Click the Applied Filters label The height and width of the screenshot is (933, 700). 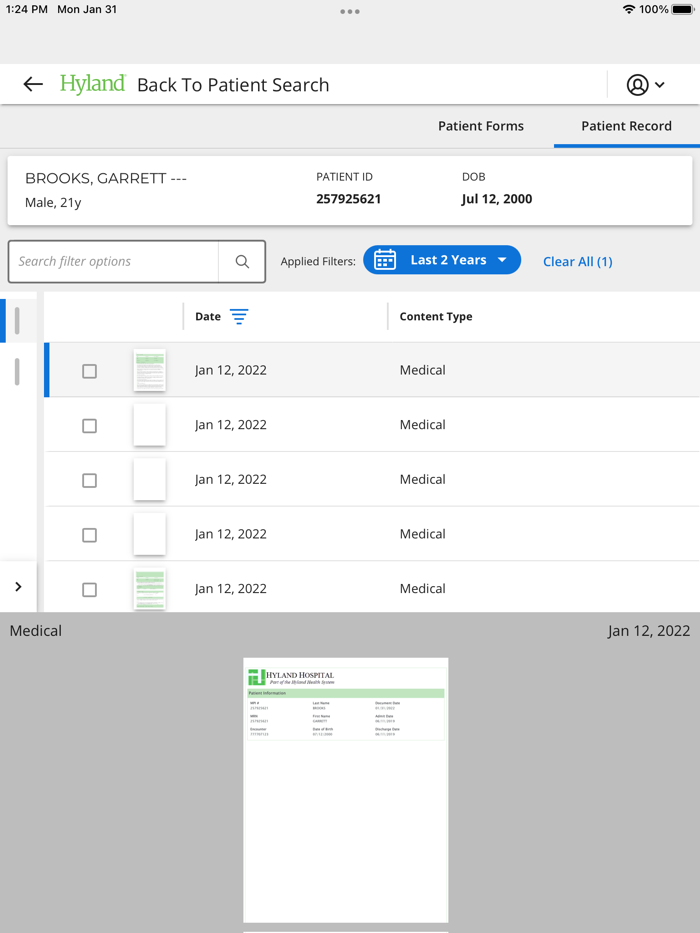click(318, 261)
